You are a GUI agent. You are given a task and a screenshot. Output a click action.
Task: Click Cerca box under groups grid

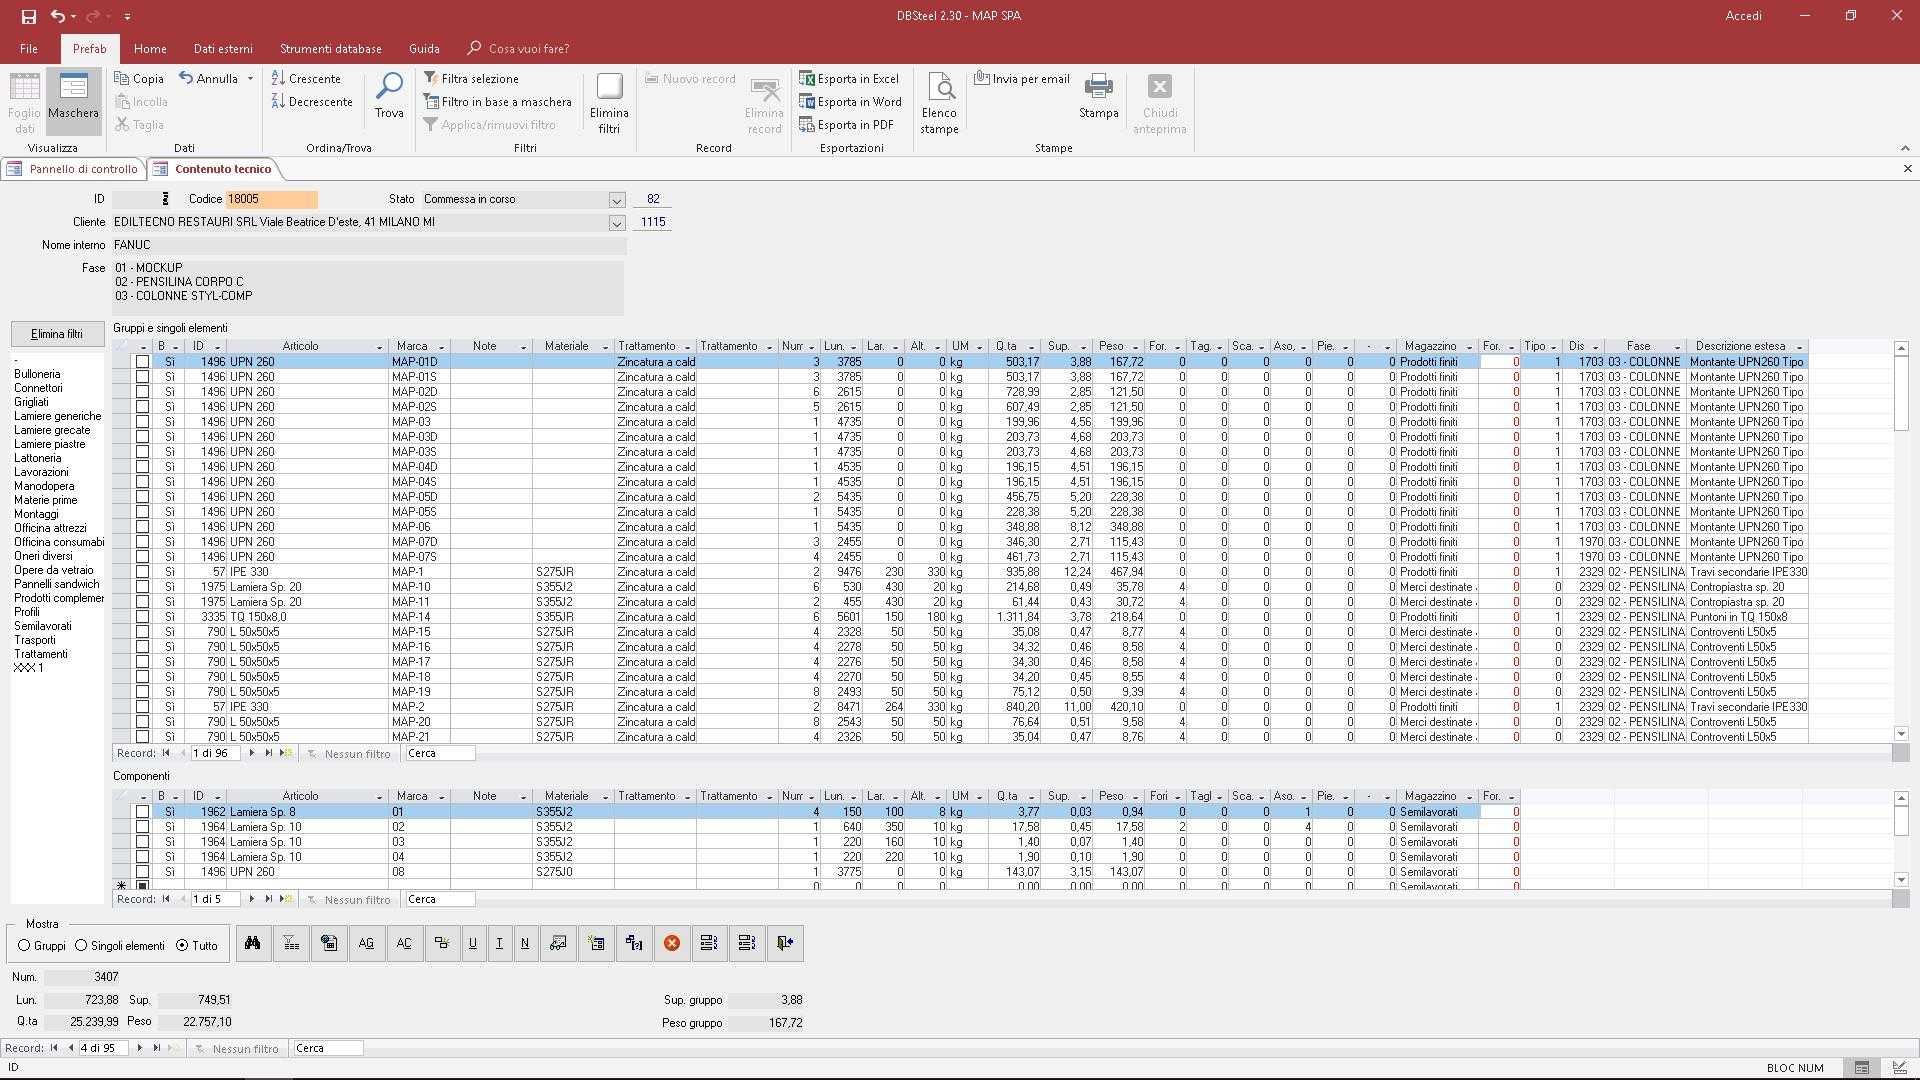click(439, 753)
